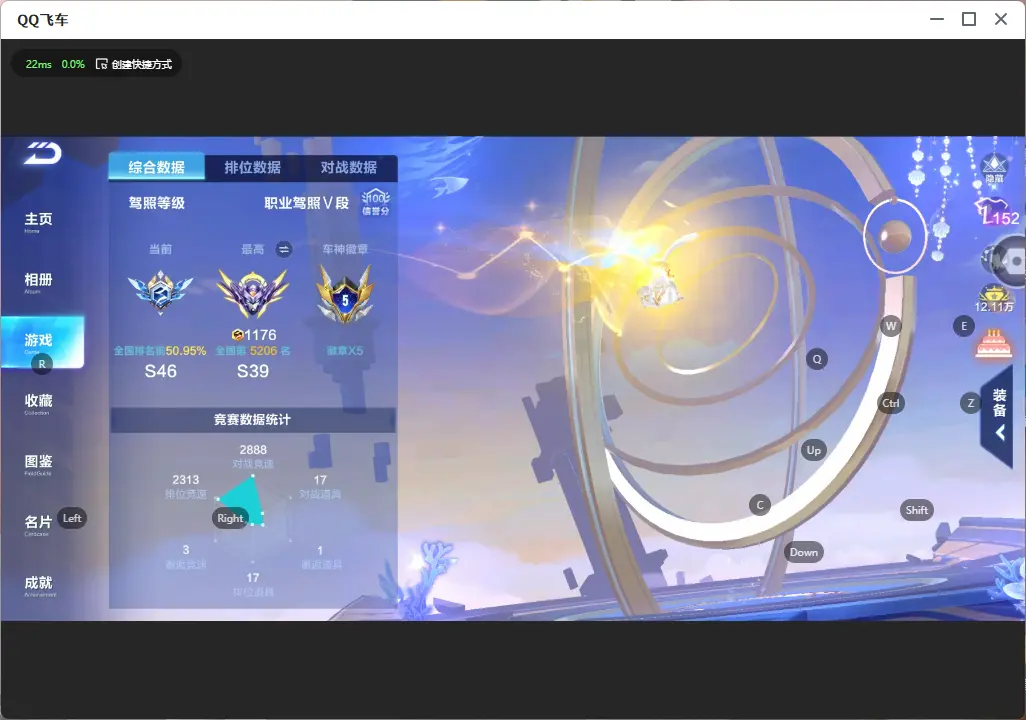Viewport: 1026px width, 720px height.
Task: Click the highest rank badge above S39
Action: [253, 294]
